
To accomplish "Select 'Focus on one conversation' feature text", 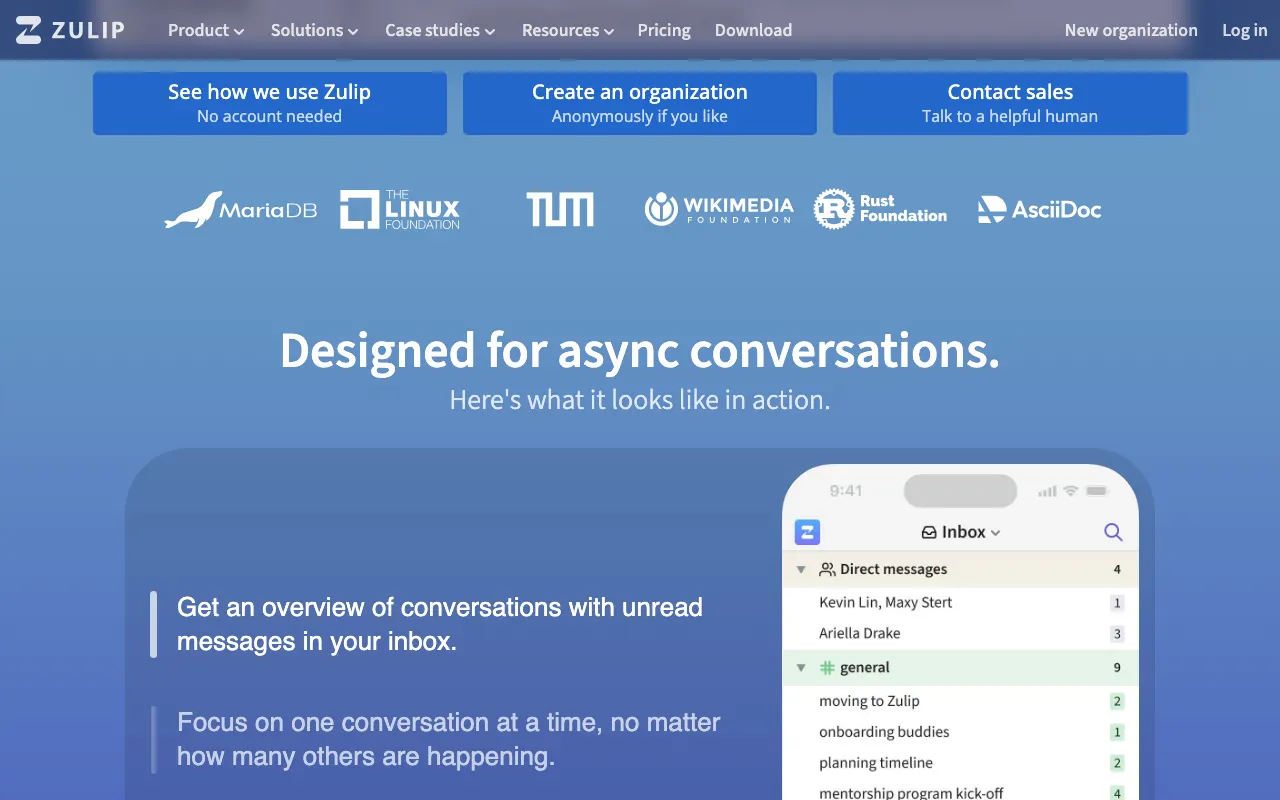I will (448, 739).
